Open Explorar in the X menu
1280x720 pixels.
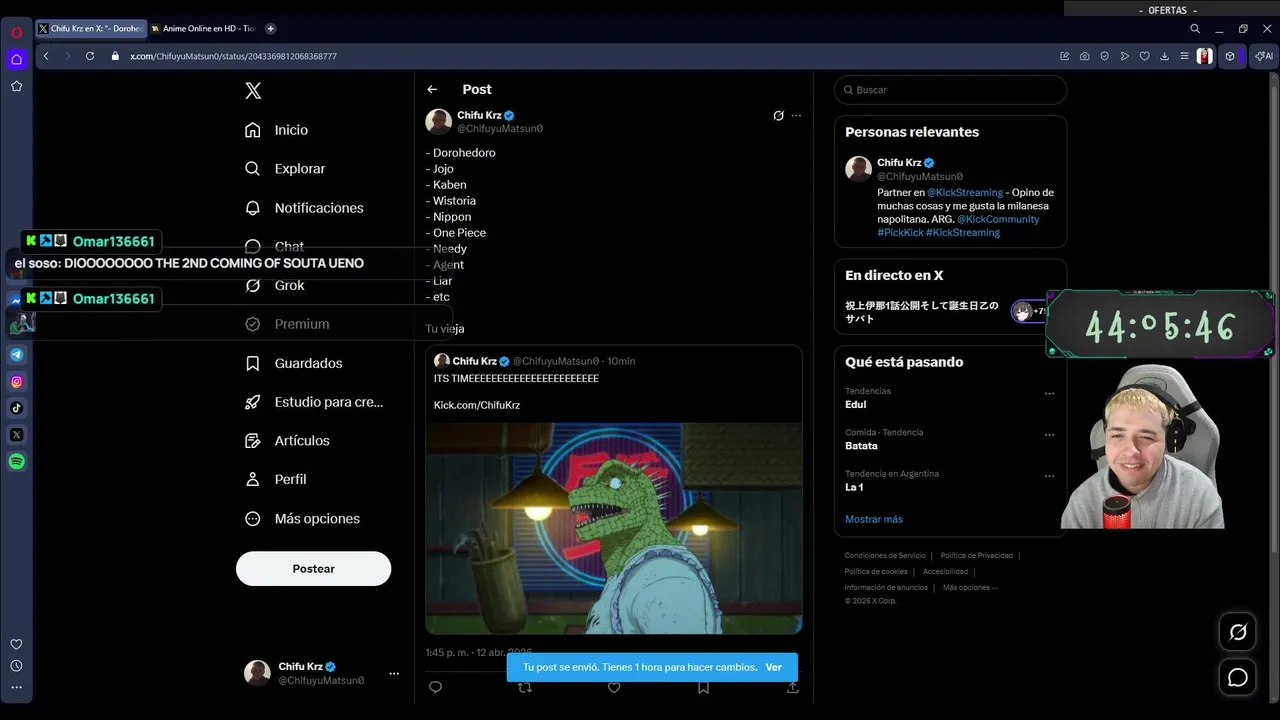point(286,169)
